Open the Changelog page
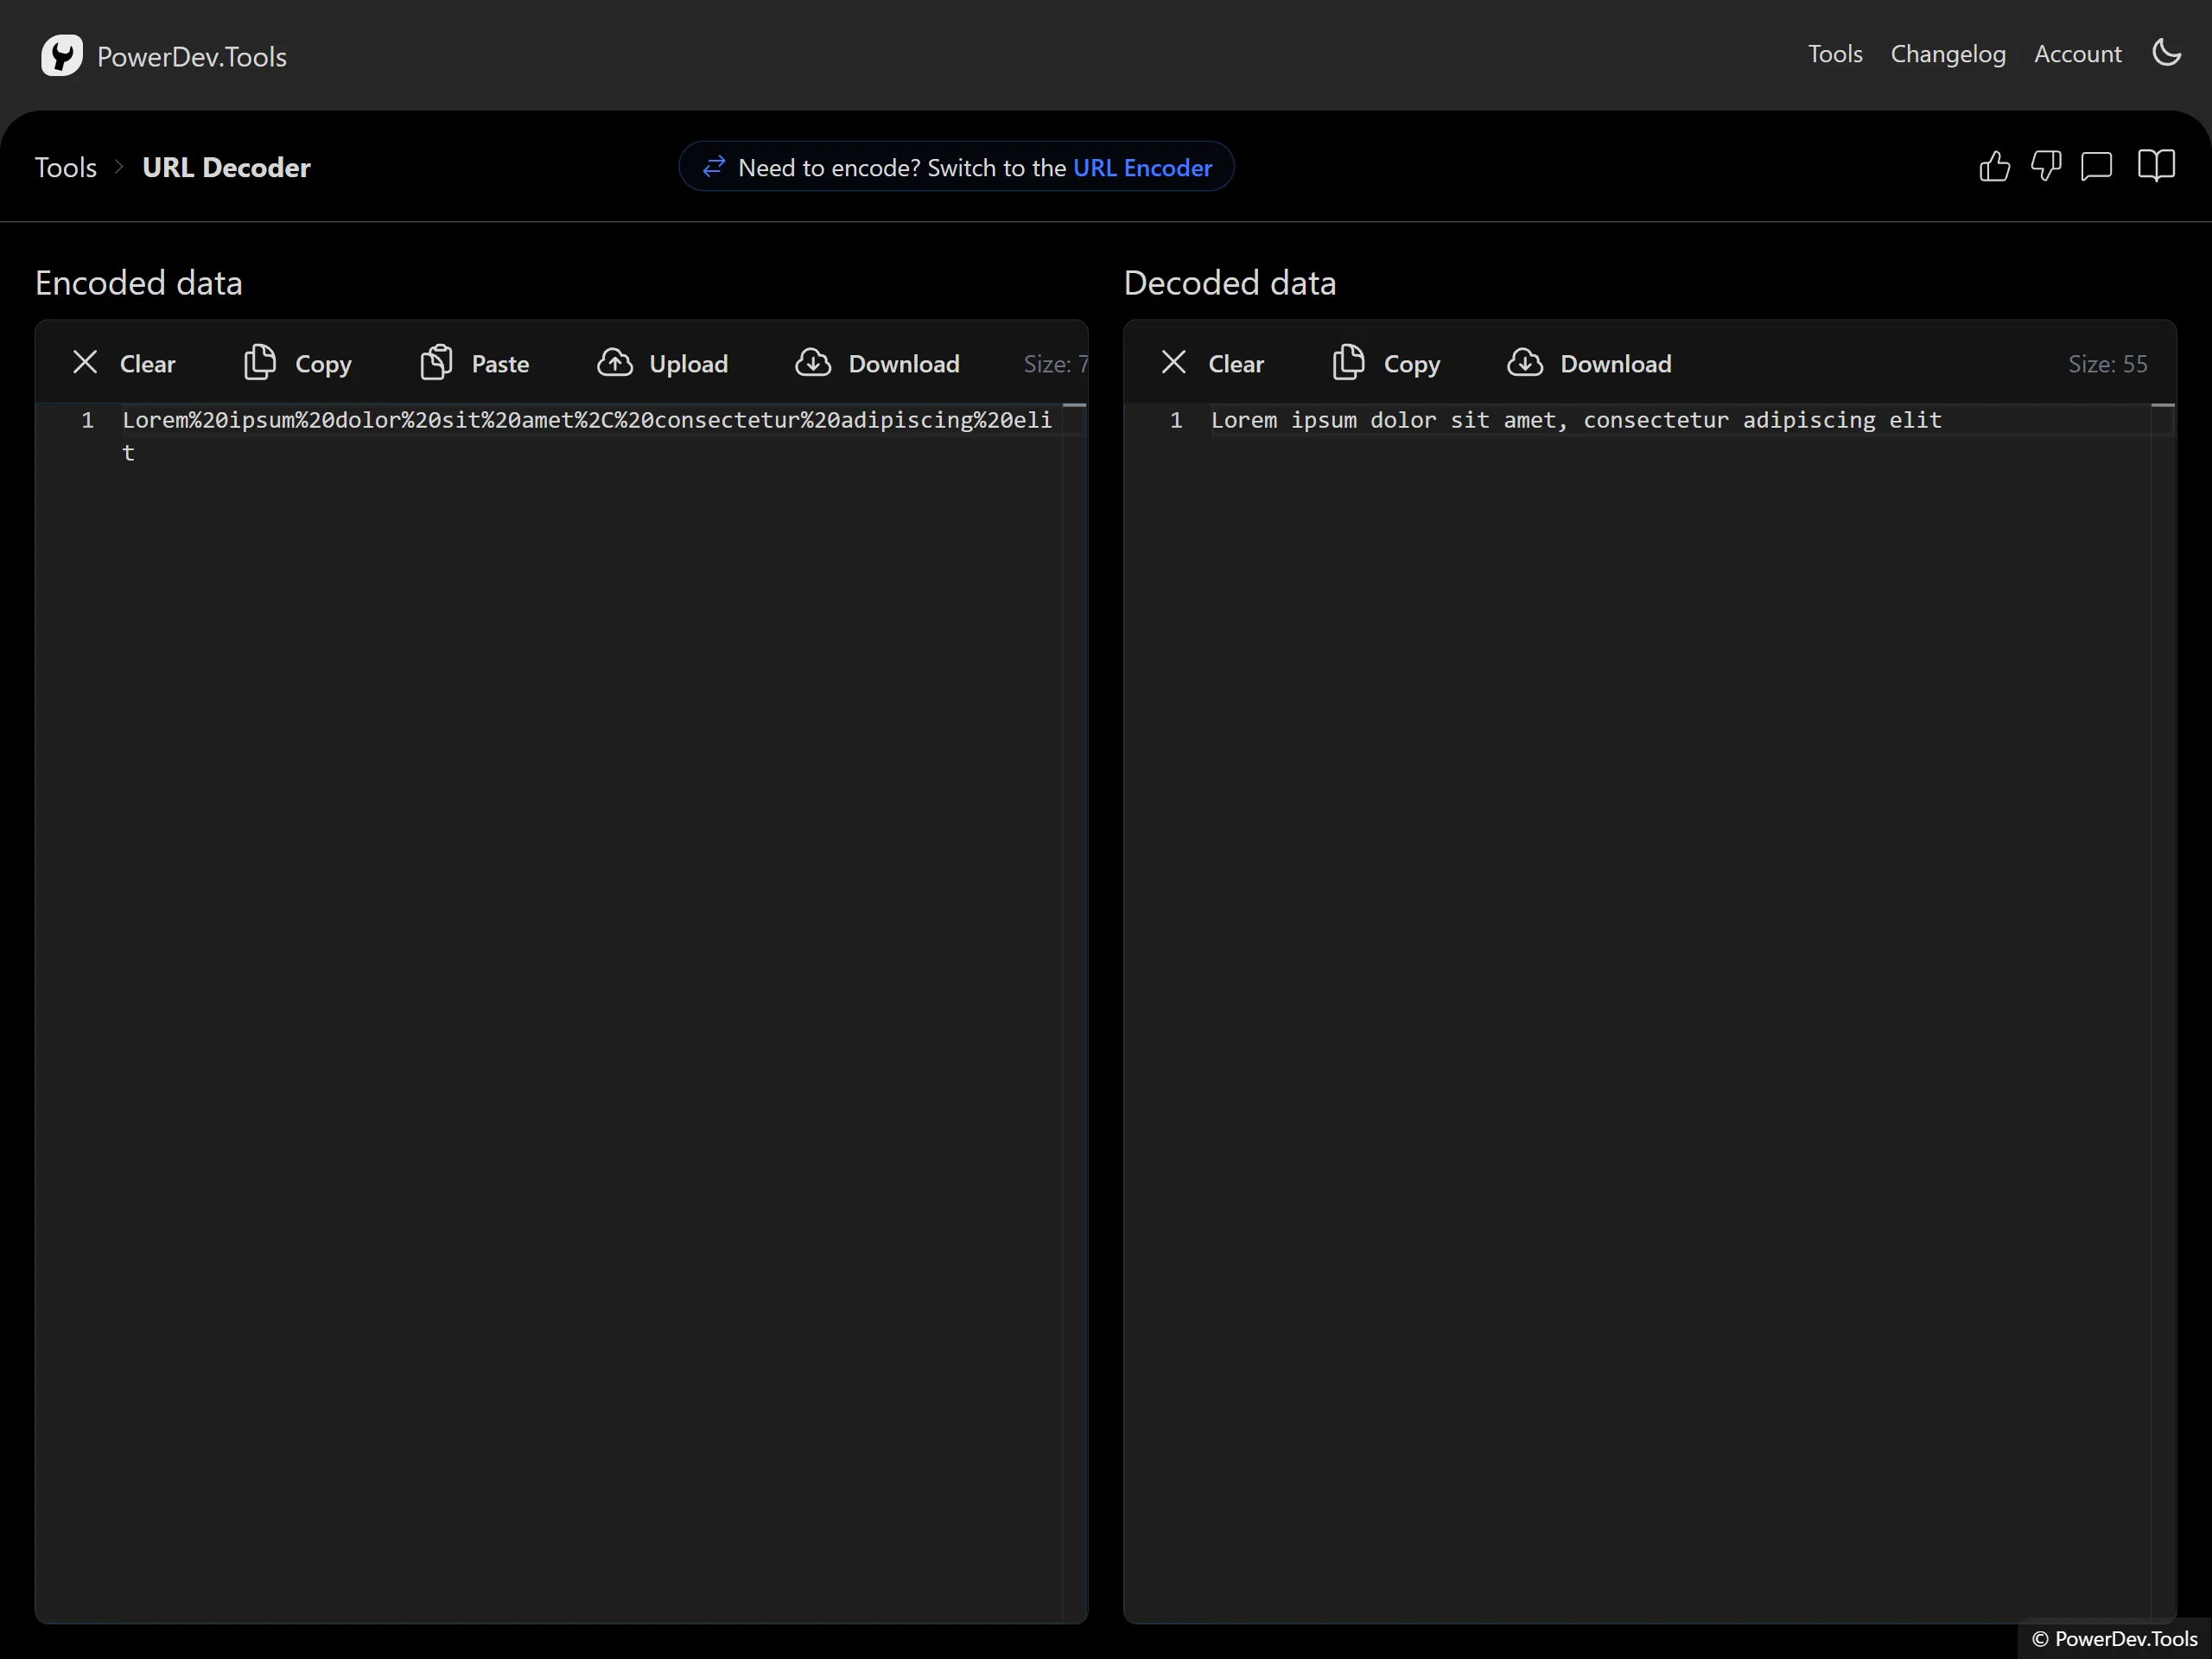The image size is (2212, 1659). [x=1947, y=54]
